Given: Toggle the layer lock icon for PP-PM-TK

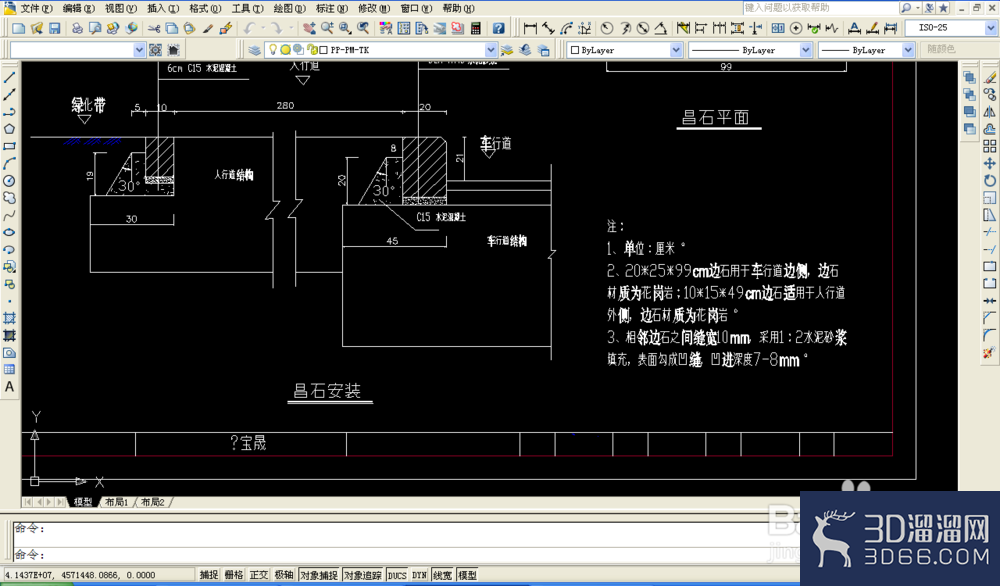Looking at the screenshot, I should point(312,50).
